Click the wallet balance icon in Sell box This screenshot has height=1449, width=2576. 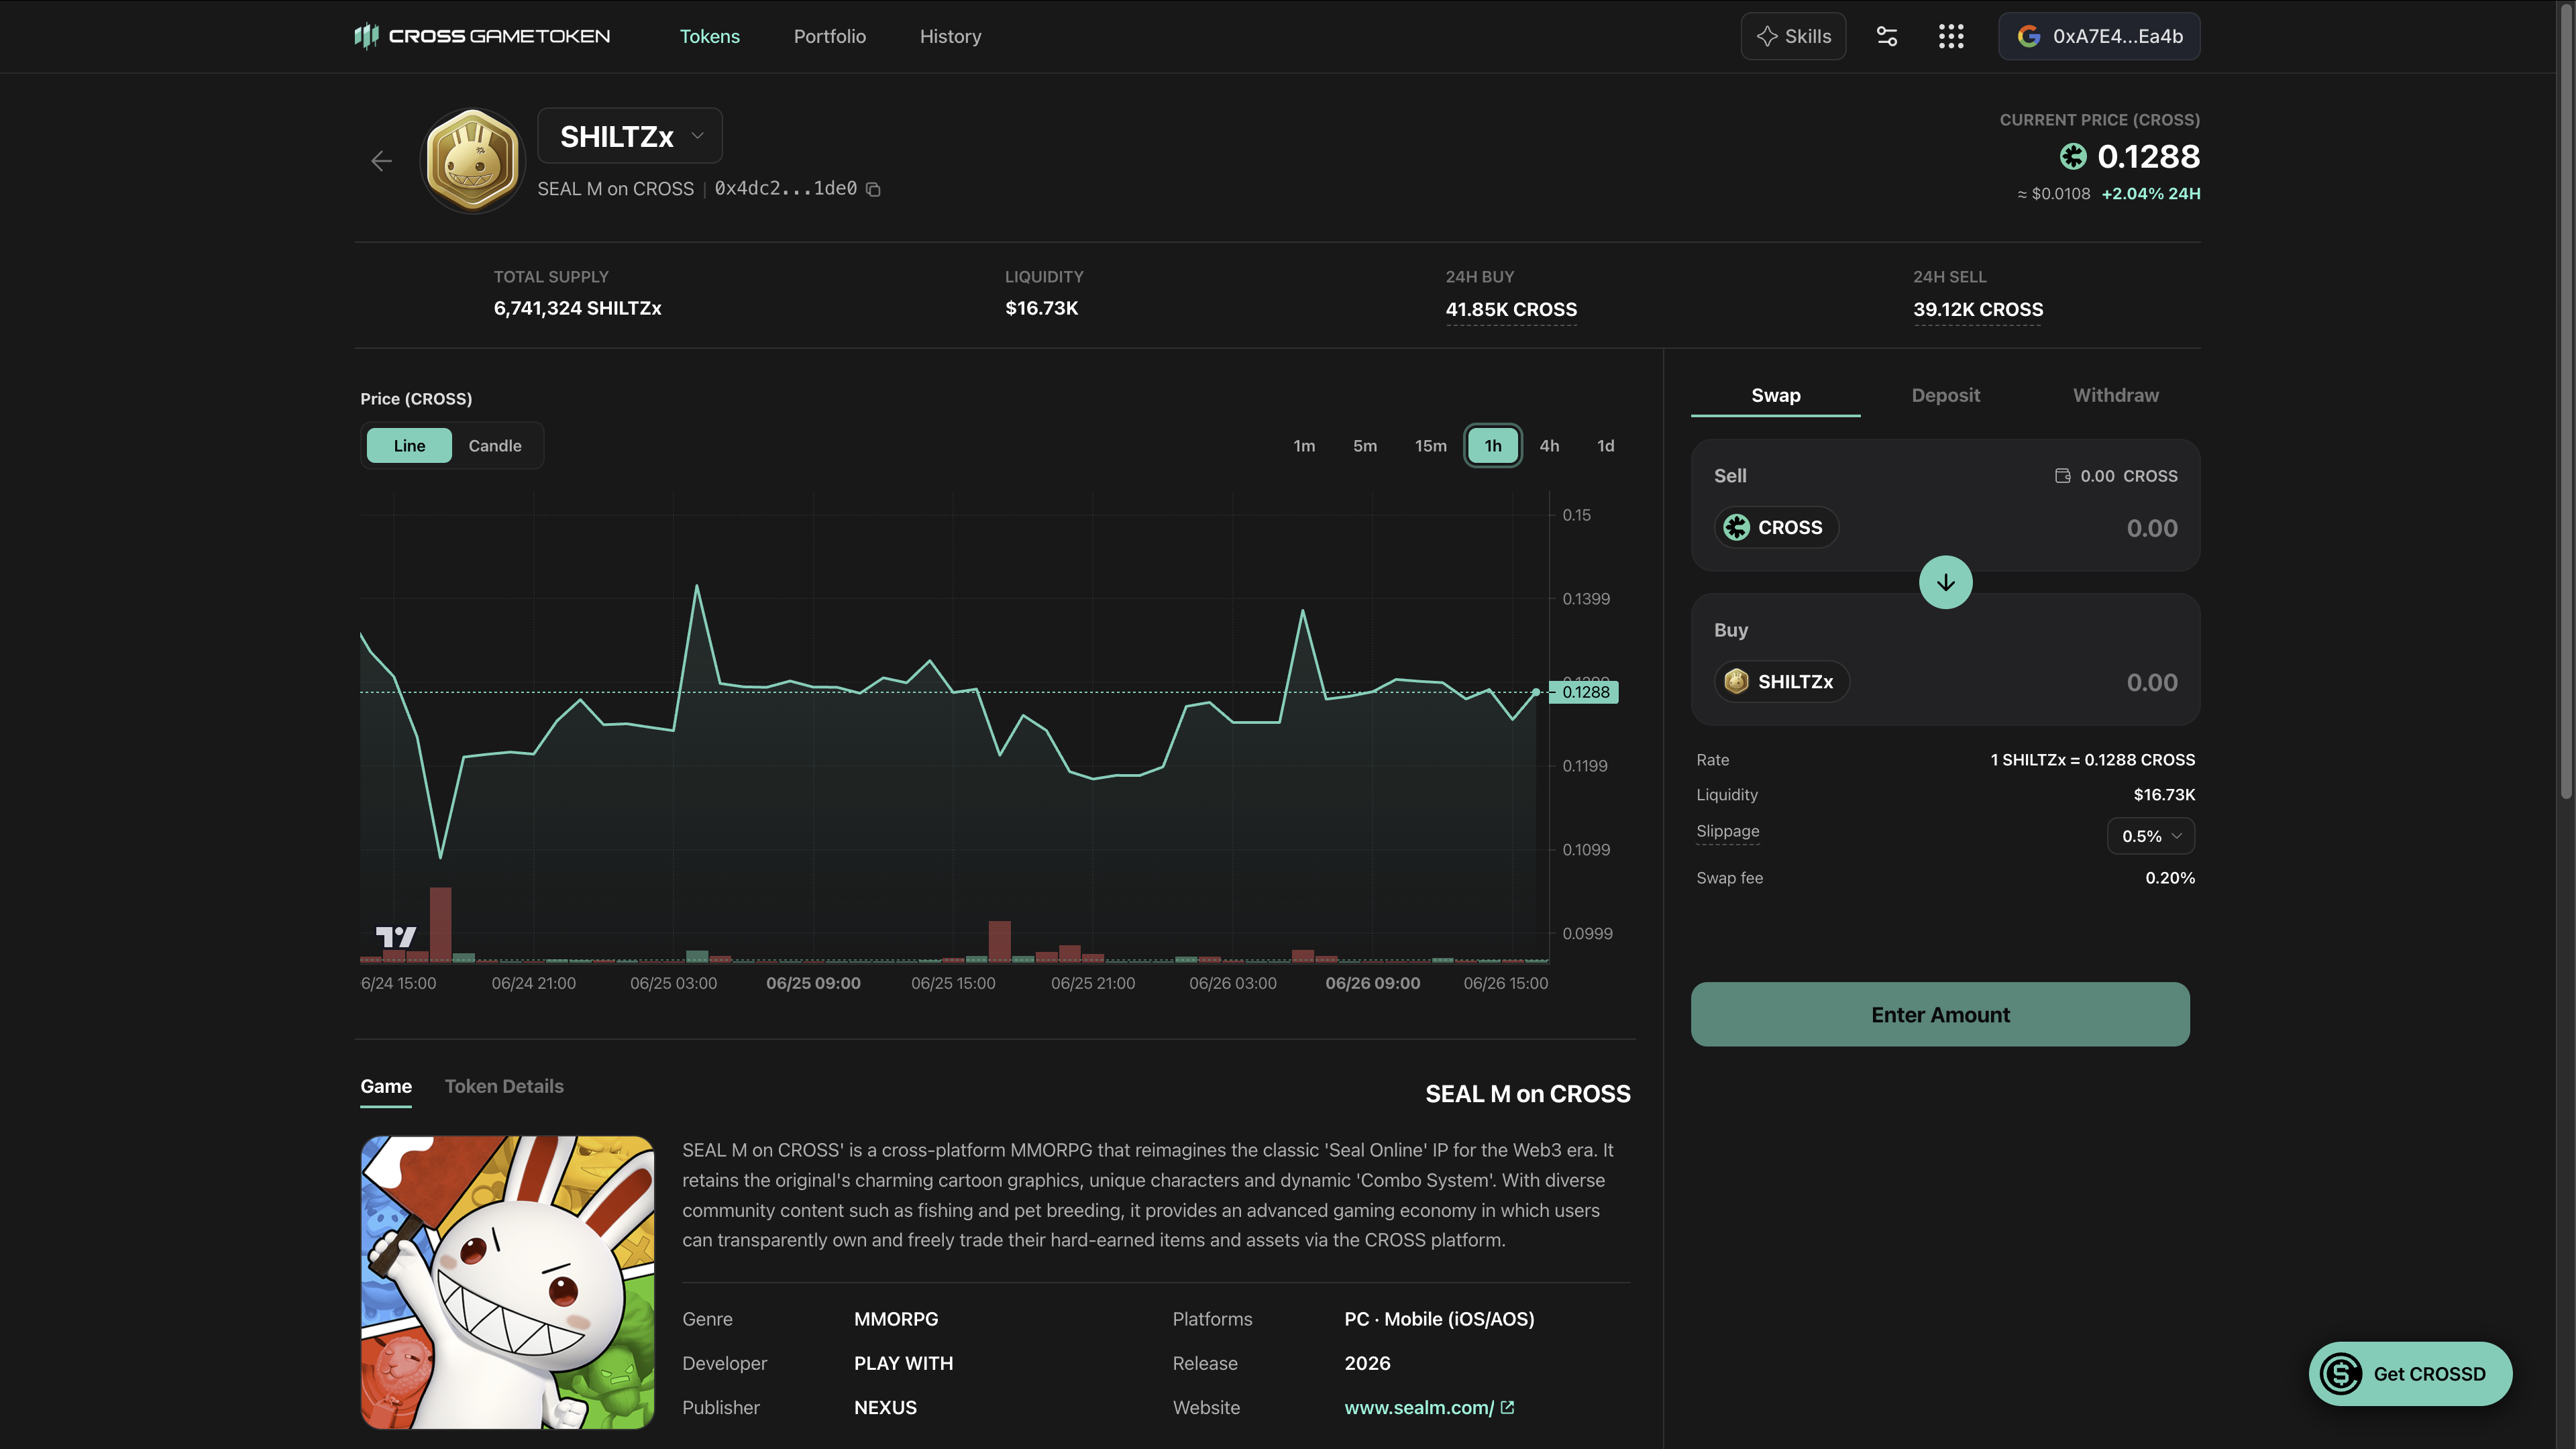click(2062, 476)
